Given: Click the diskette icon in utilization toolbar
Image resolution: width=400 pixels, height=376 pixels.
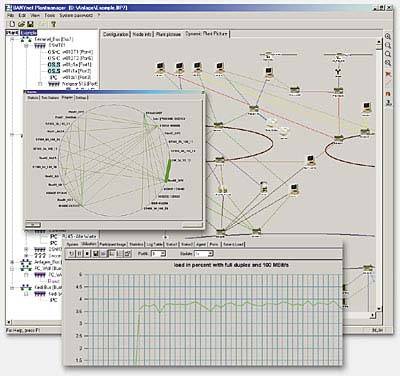Looking at the screenshot, I should coord(96,254).
